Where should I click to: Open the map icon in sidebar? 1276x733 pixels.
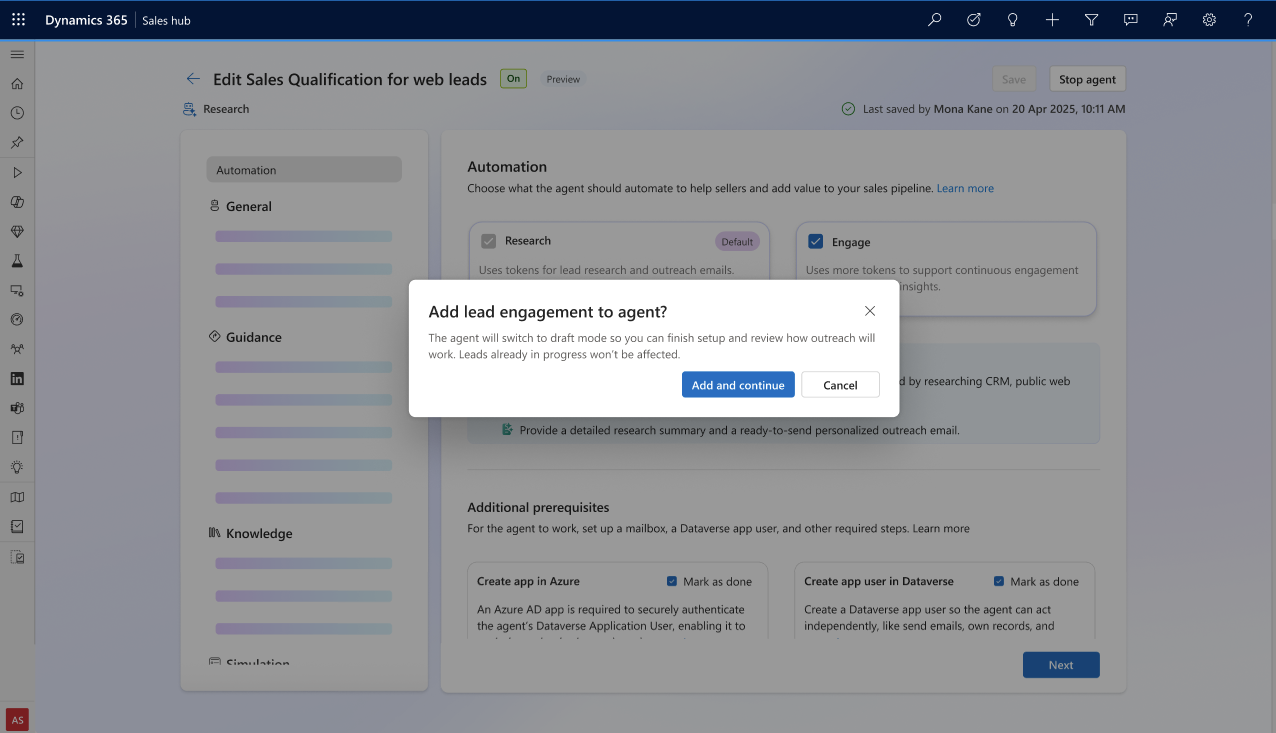click(x=17, y=497)
